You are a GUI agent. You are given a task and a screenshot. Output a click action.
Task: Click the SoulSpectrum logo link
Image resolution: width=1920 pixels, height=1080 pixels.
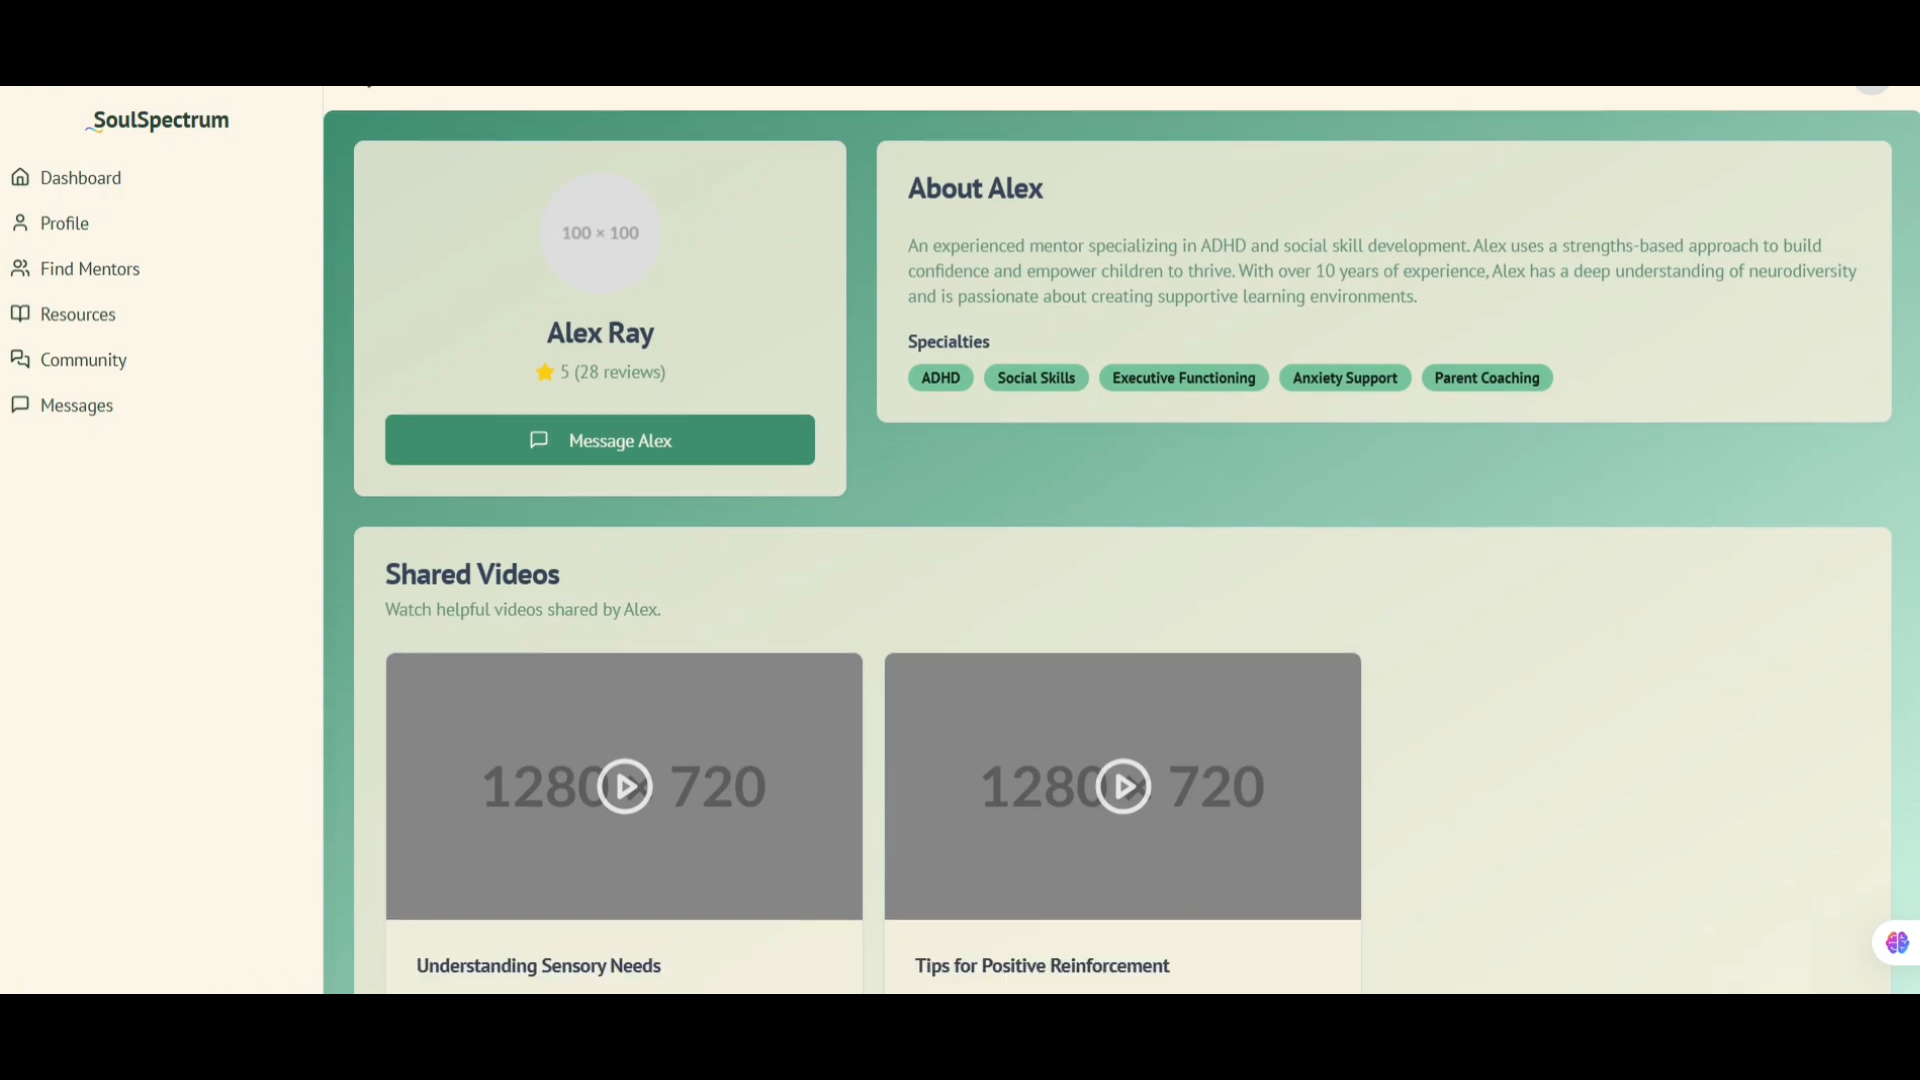(160, 120)
